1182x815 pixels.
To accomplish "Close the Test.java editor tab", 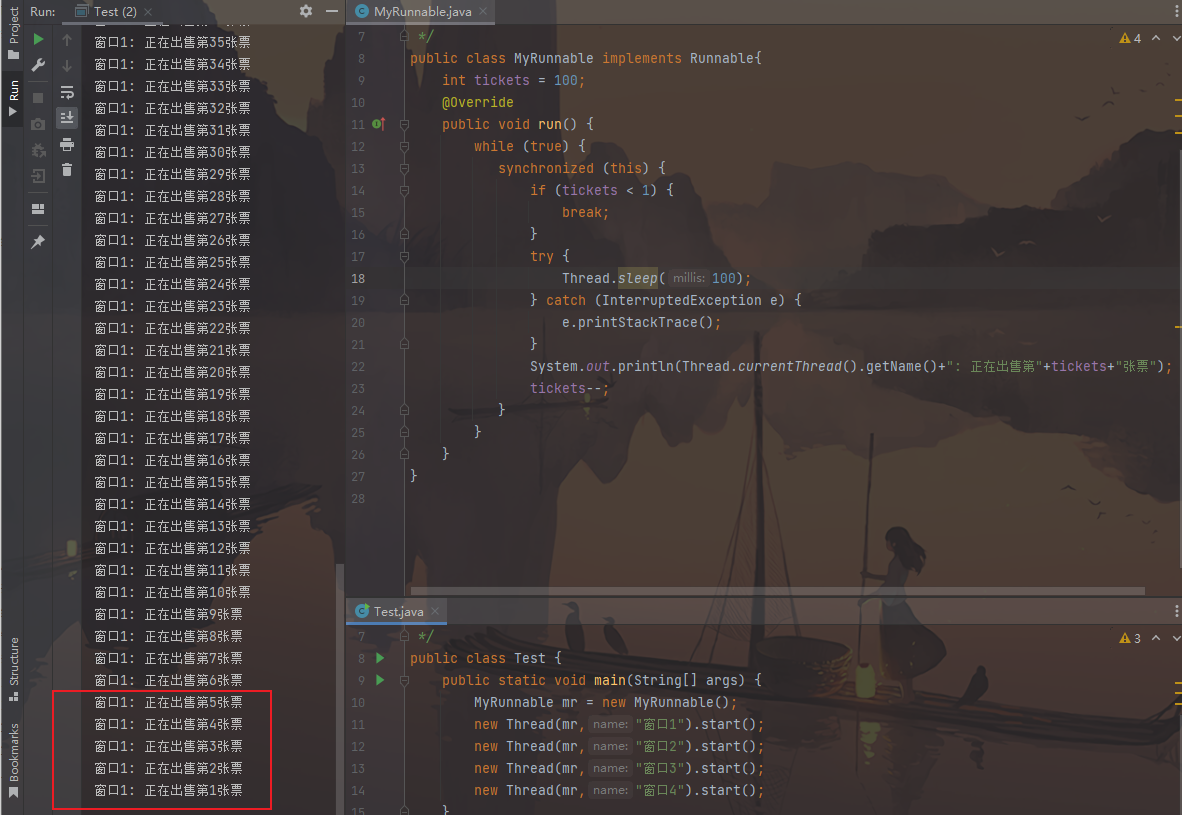I will 436,611.
